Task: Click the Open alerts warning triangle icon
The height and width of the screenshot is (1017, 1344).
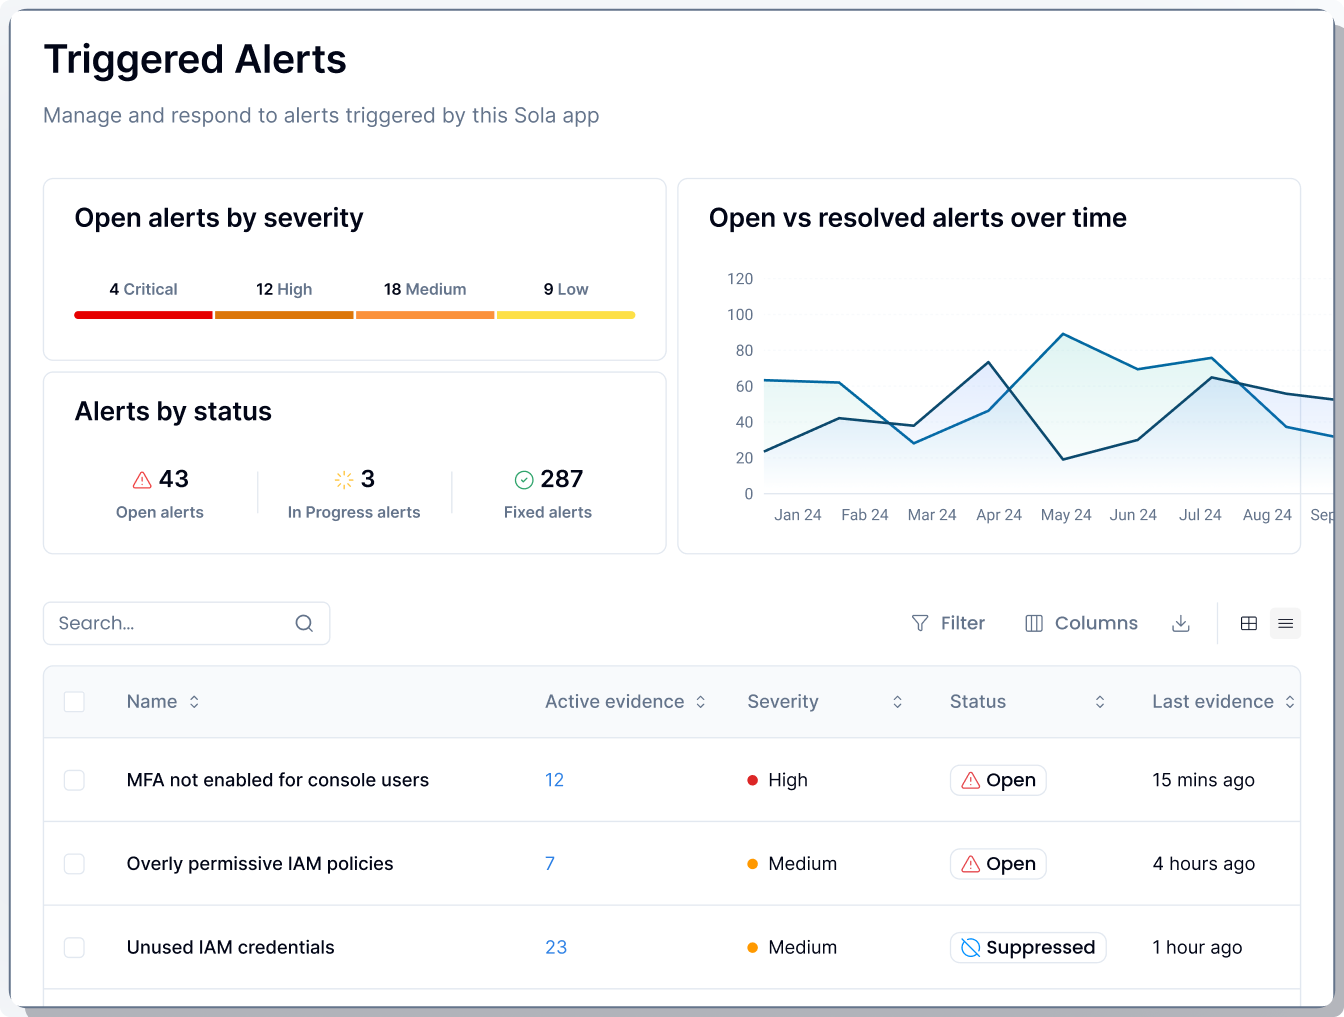Action: tap(142, 480)
